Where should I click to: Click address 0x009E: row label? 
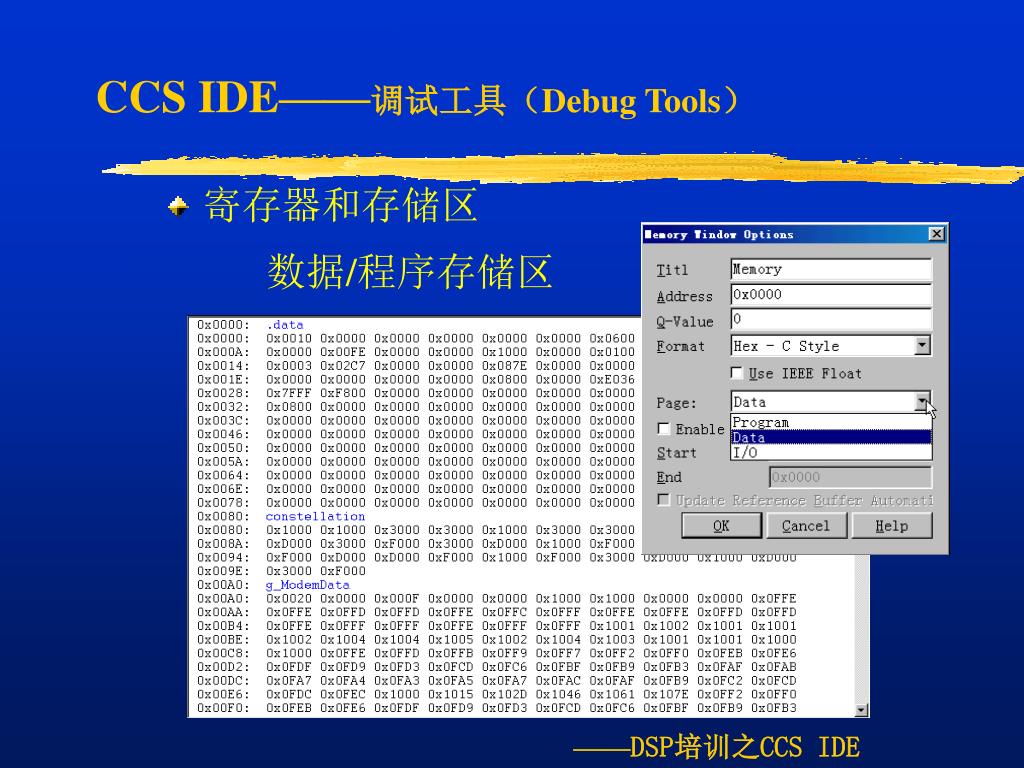tap(223, 571)
